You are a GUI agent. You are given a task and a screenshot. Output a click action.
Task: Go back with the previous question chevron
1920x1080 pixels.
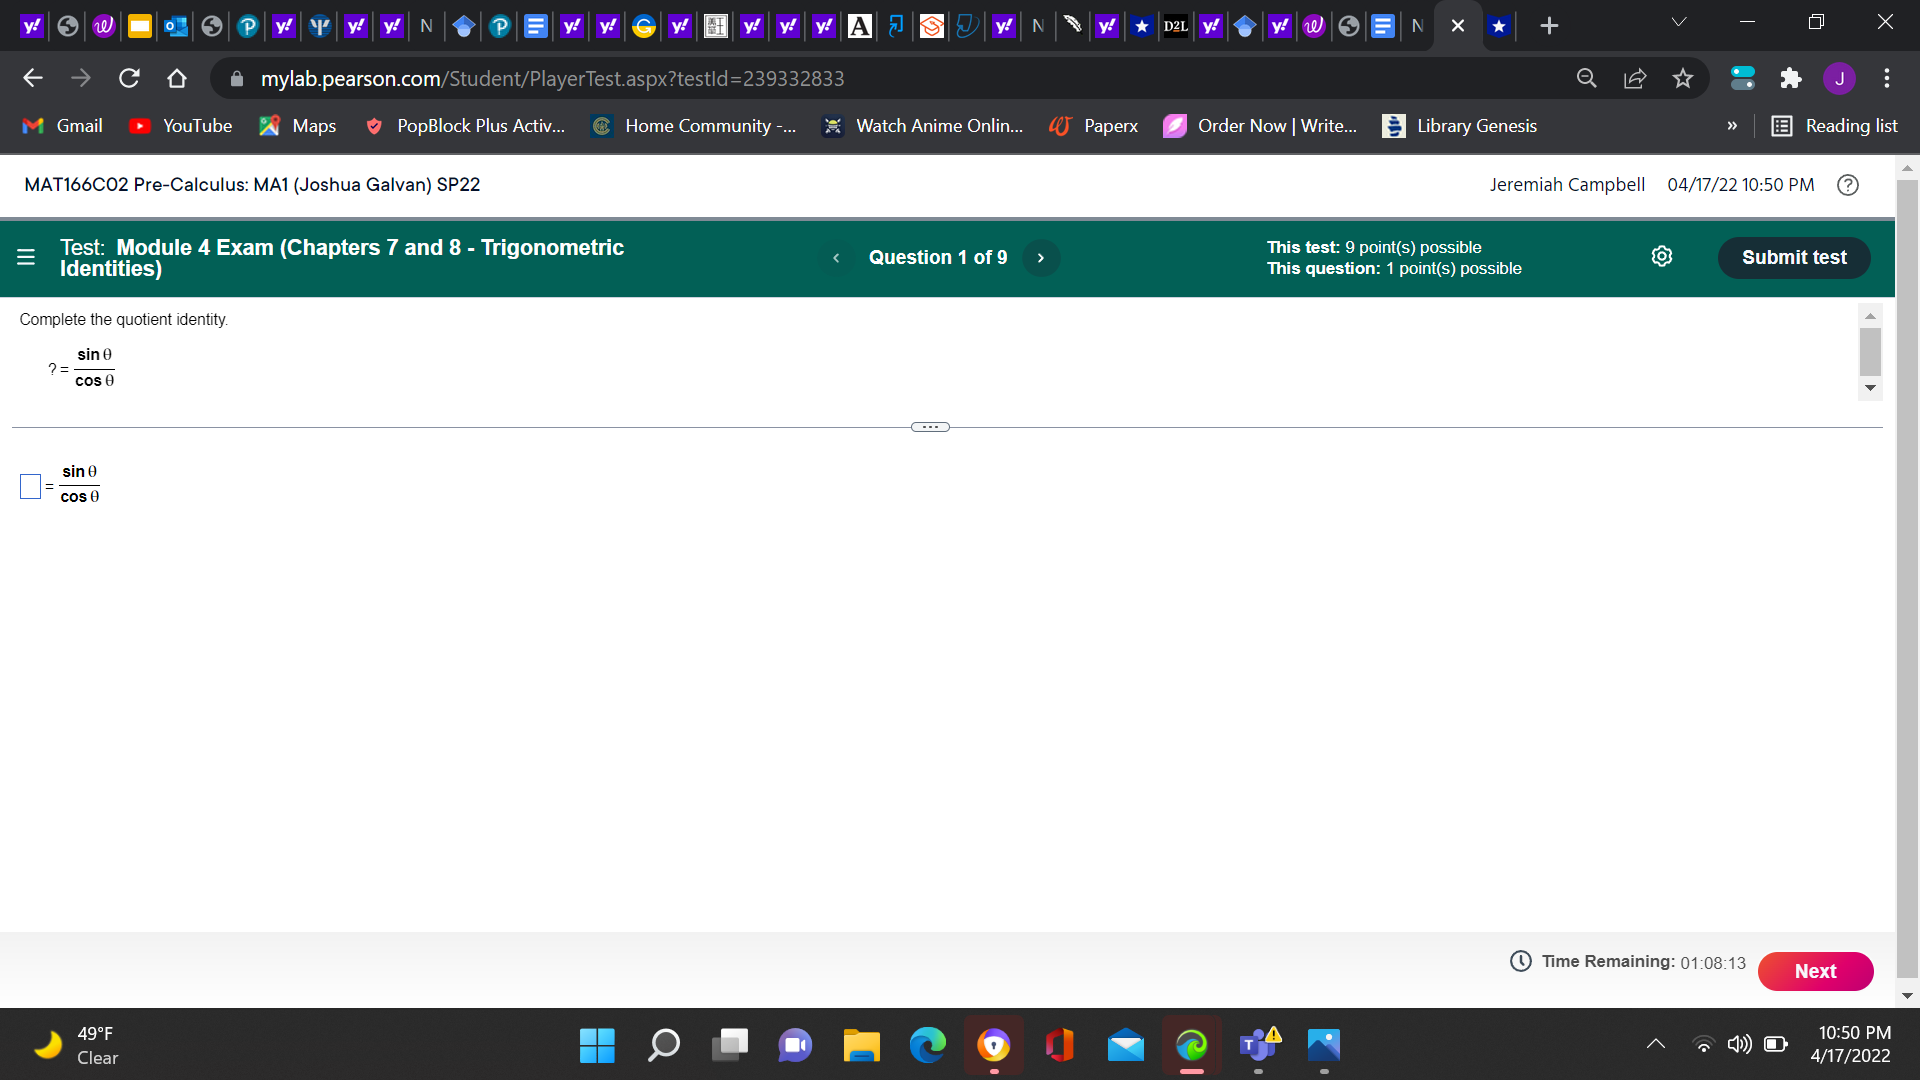pyautogui.click(x=836, y=257)
